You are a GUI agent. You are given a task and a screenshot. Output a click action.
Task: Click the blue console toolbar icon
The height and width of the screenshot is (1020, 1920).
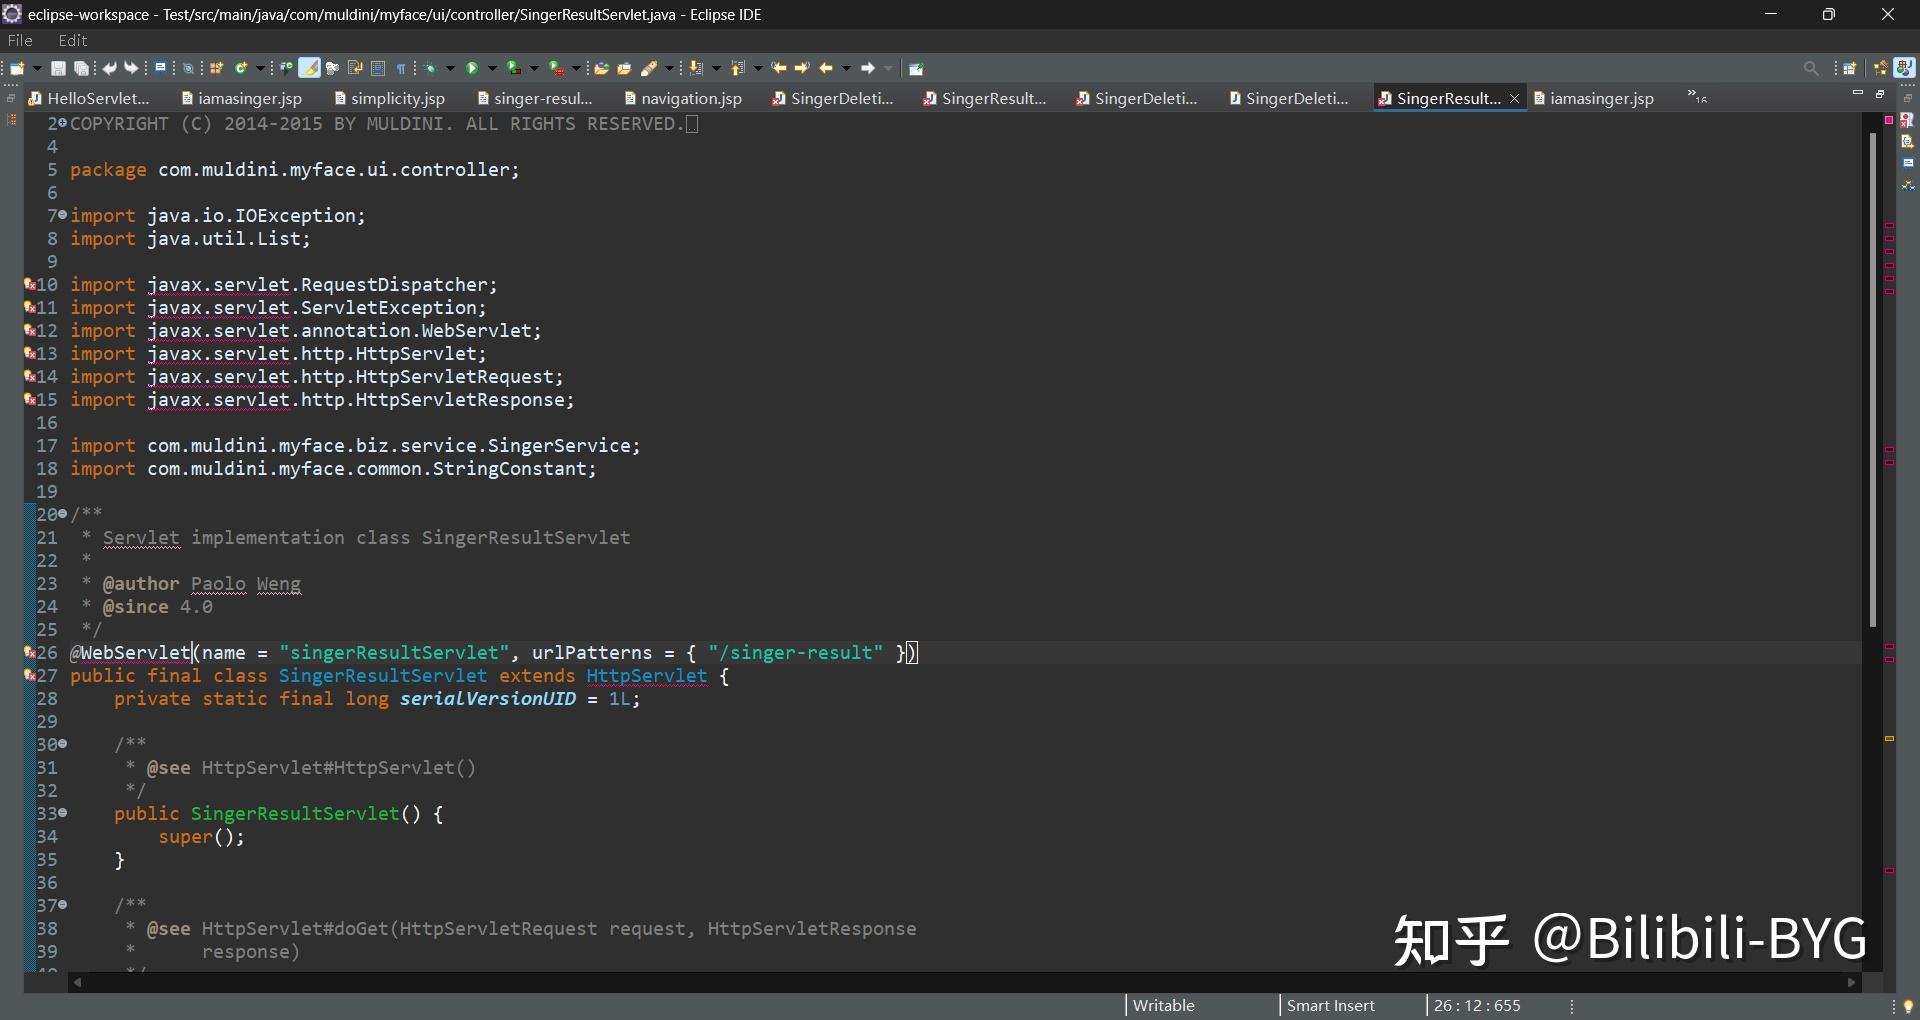tap(160, 67)
